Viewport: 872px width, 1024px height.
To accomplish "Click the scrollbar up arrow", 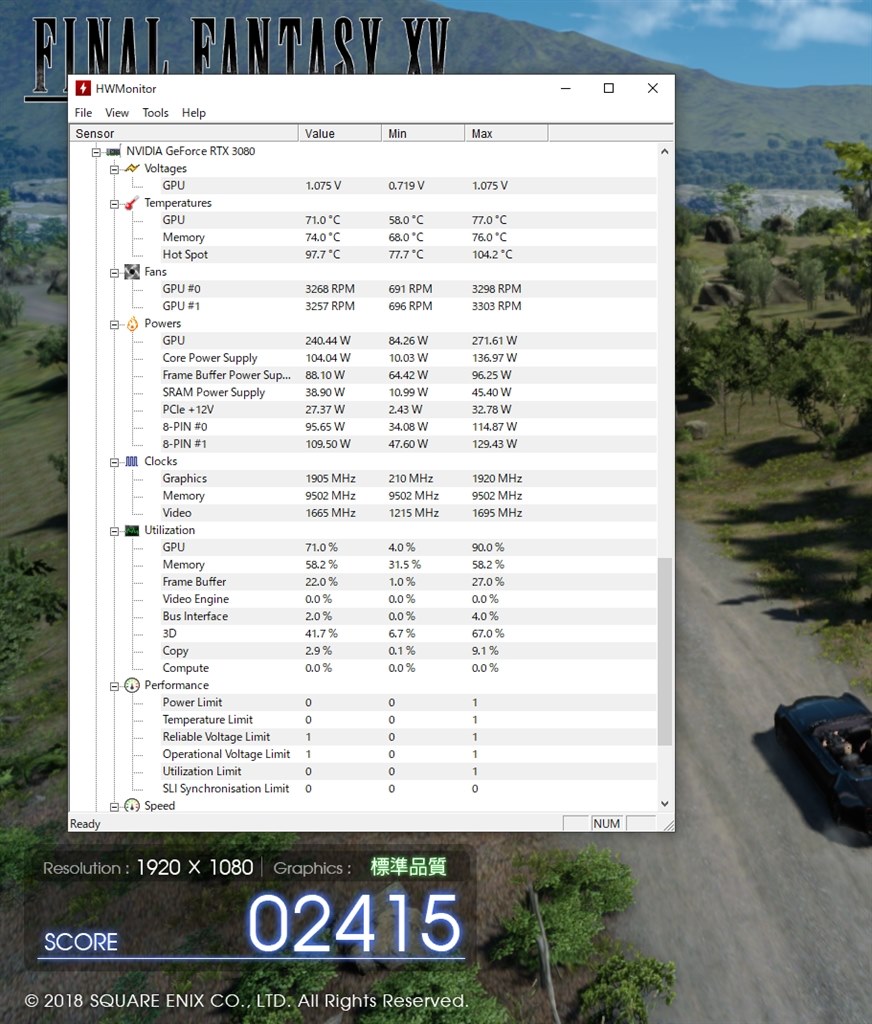I will (664, 152).
